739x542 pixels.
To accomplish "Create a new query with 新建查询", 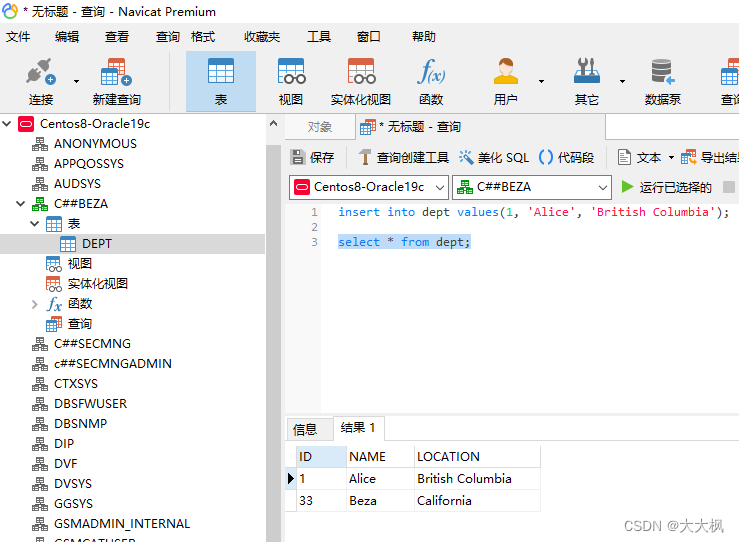I will pos(116,81).
